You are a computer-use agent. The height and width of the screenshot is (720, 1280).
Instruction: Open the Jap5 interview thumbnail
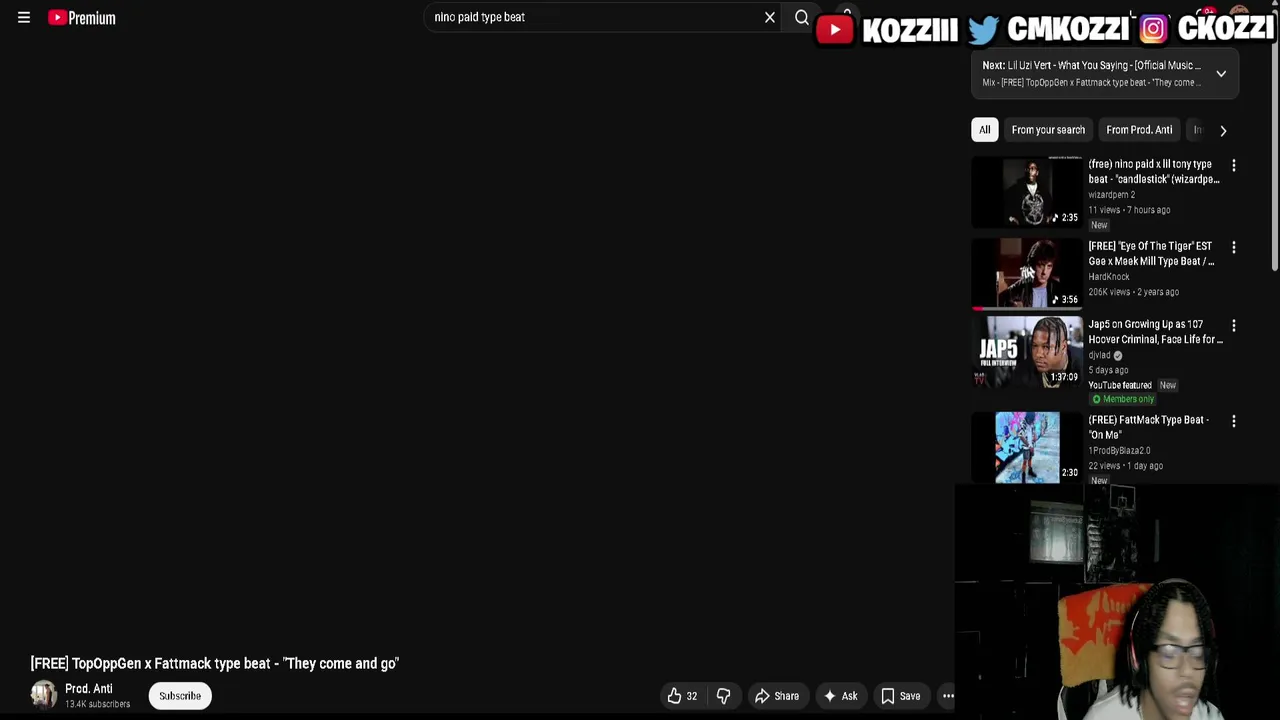point(1027,351)
